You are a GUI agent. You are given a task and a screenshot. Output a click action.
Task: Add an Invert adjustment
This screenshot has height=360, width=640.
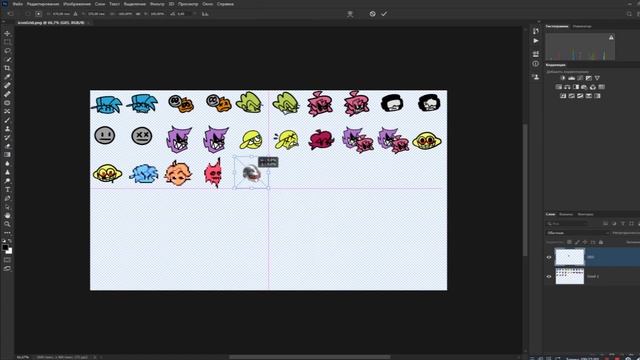563,96
